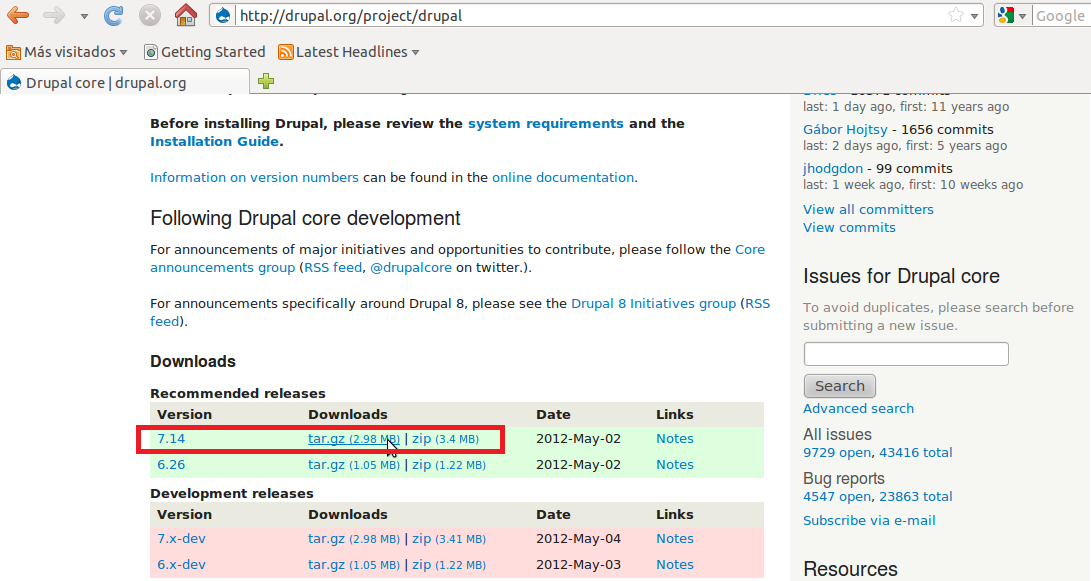
Task: Stop loading the page
Action: click(149, 15)
